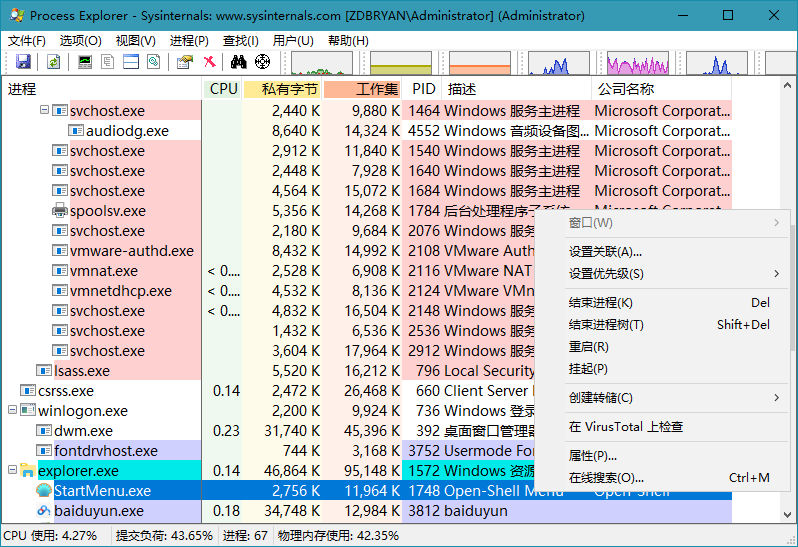Sort by the 私有字节 column header
Viewport: 798px width, 547px height.
tap(282, 89)
